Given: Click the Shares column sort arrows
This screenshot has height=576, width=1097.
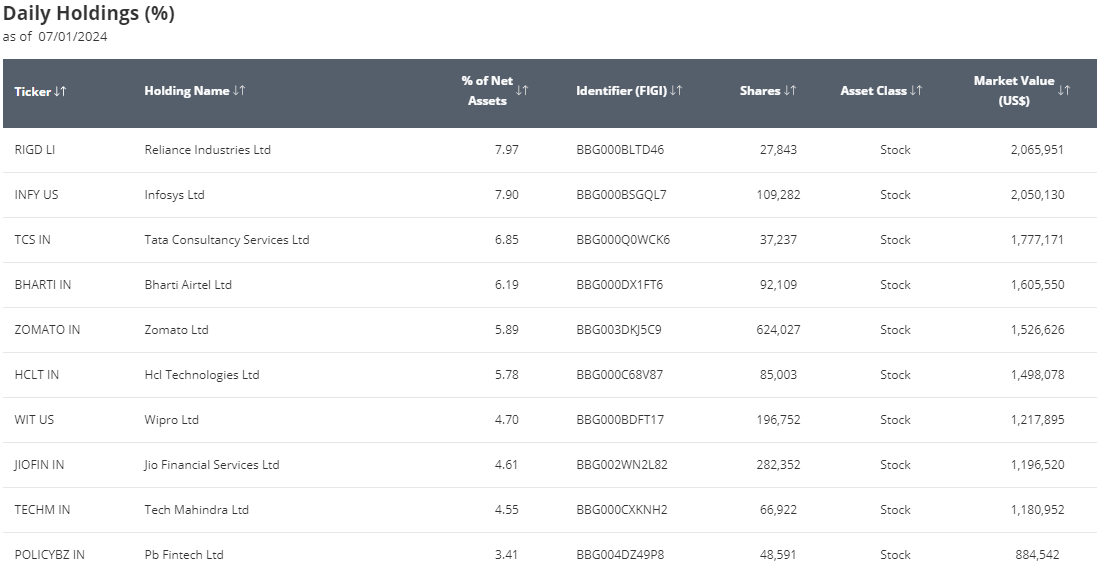Looking at the screenshot, I should click(790, 90).
